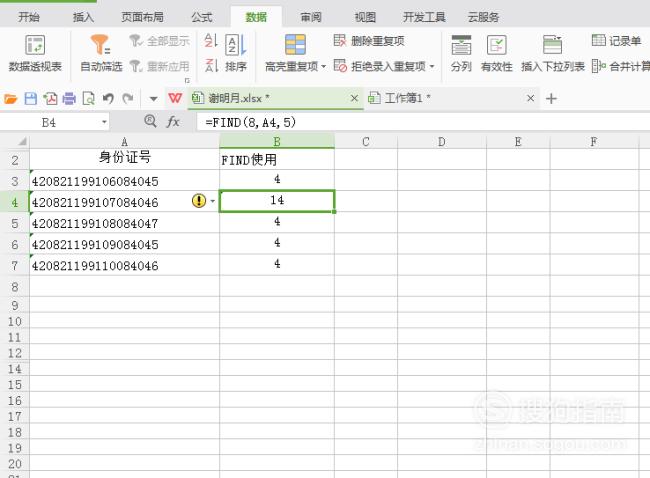
Task: Expand the quick access toolbar dropdown arrow
Action: [x=153, y=99]
